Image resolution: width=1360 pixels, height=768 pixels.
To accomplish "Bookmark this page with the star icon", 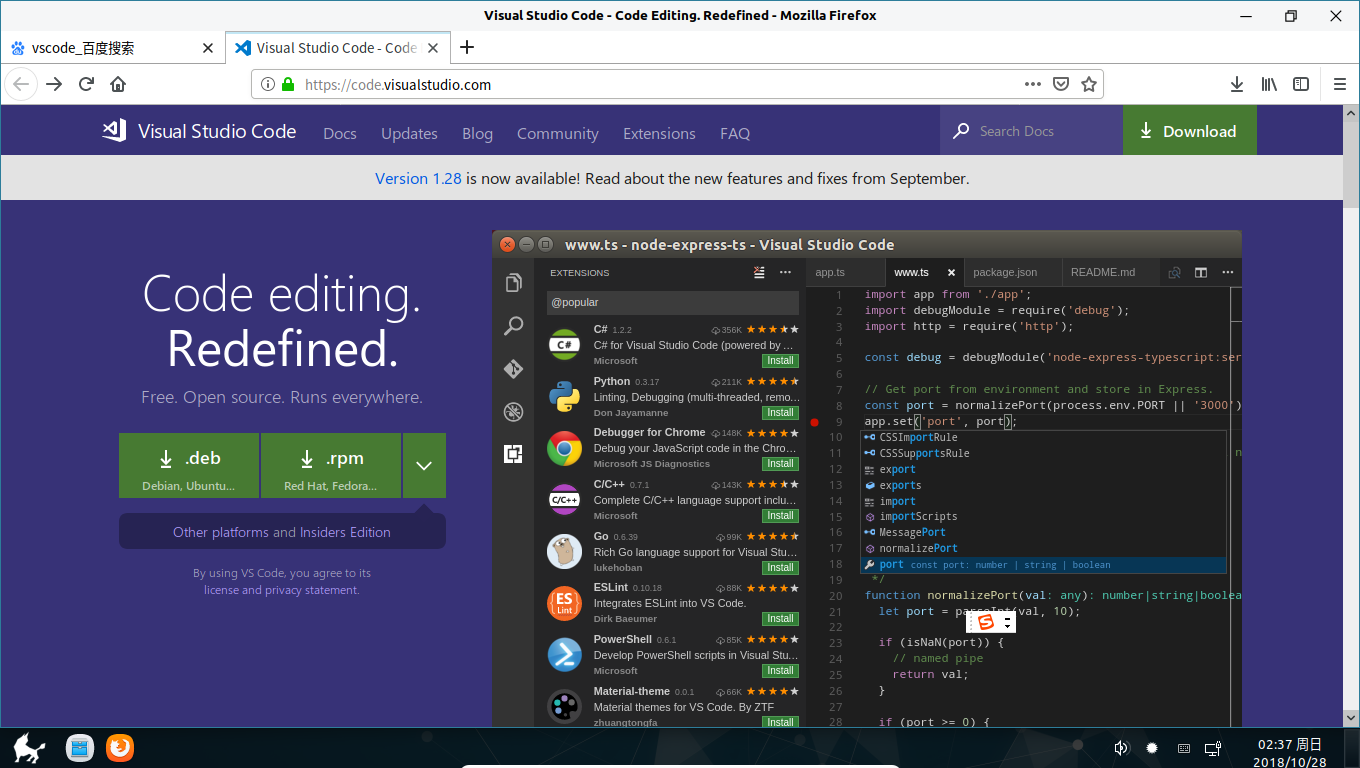I will [x=1089, y=85].
